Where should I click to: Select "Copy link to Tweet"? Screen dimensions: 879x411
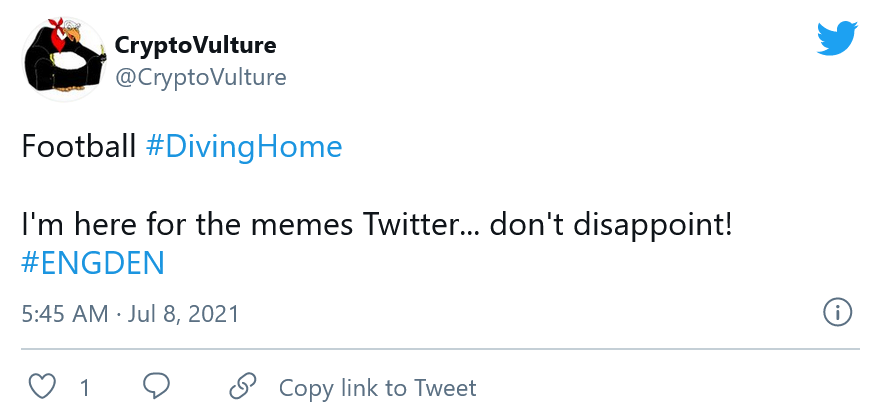pos(377,388)
